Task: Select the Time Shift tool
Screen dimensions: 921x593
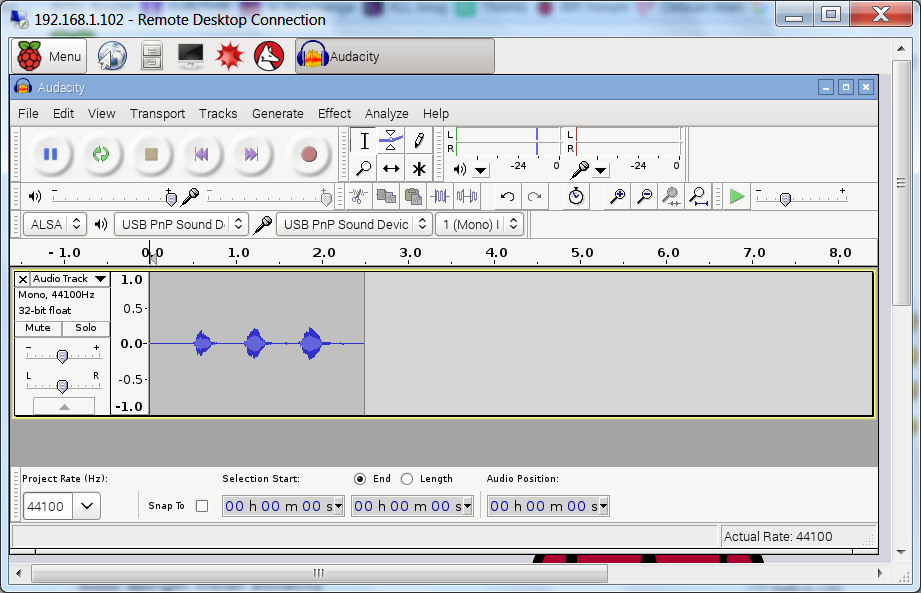Action: (392, 168)
